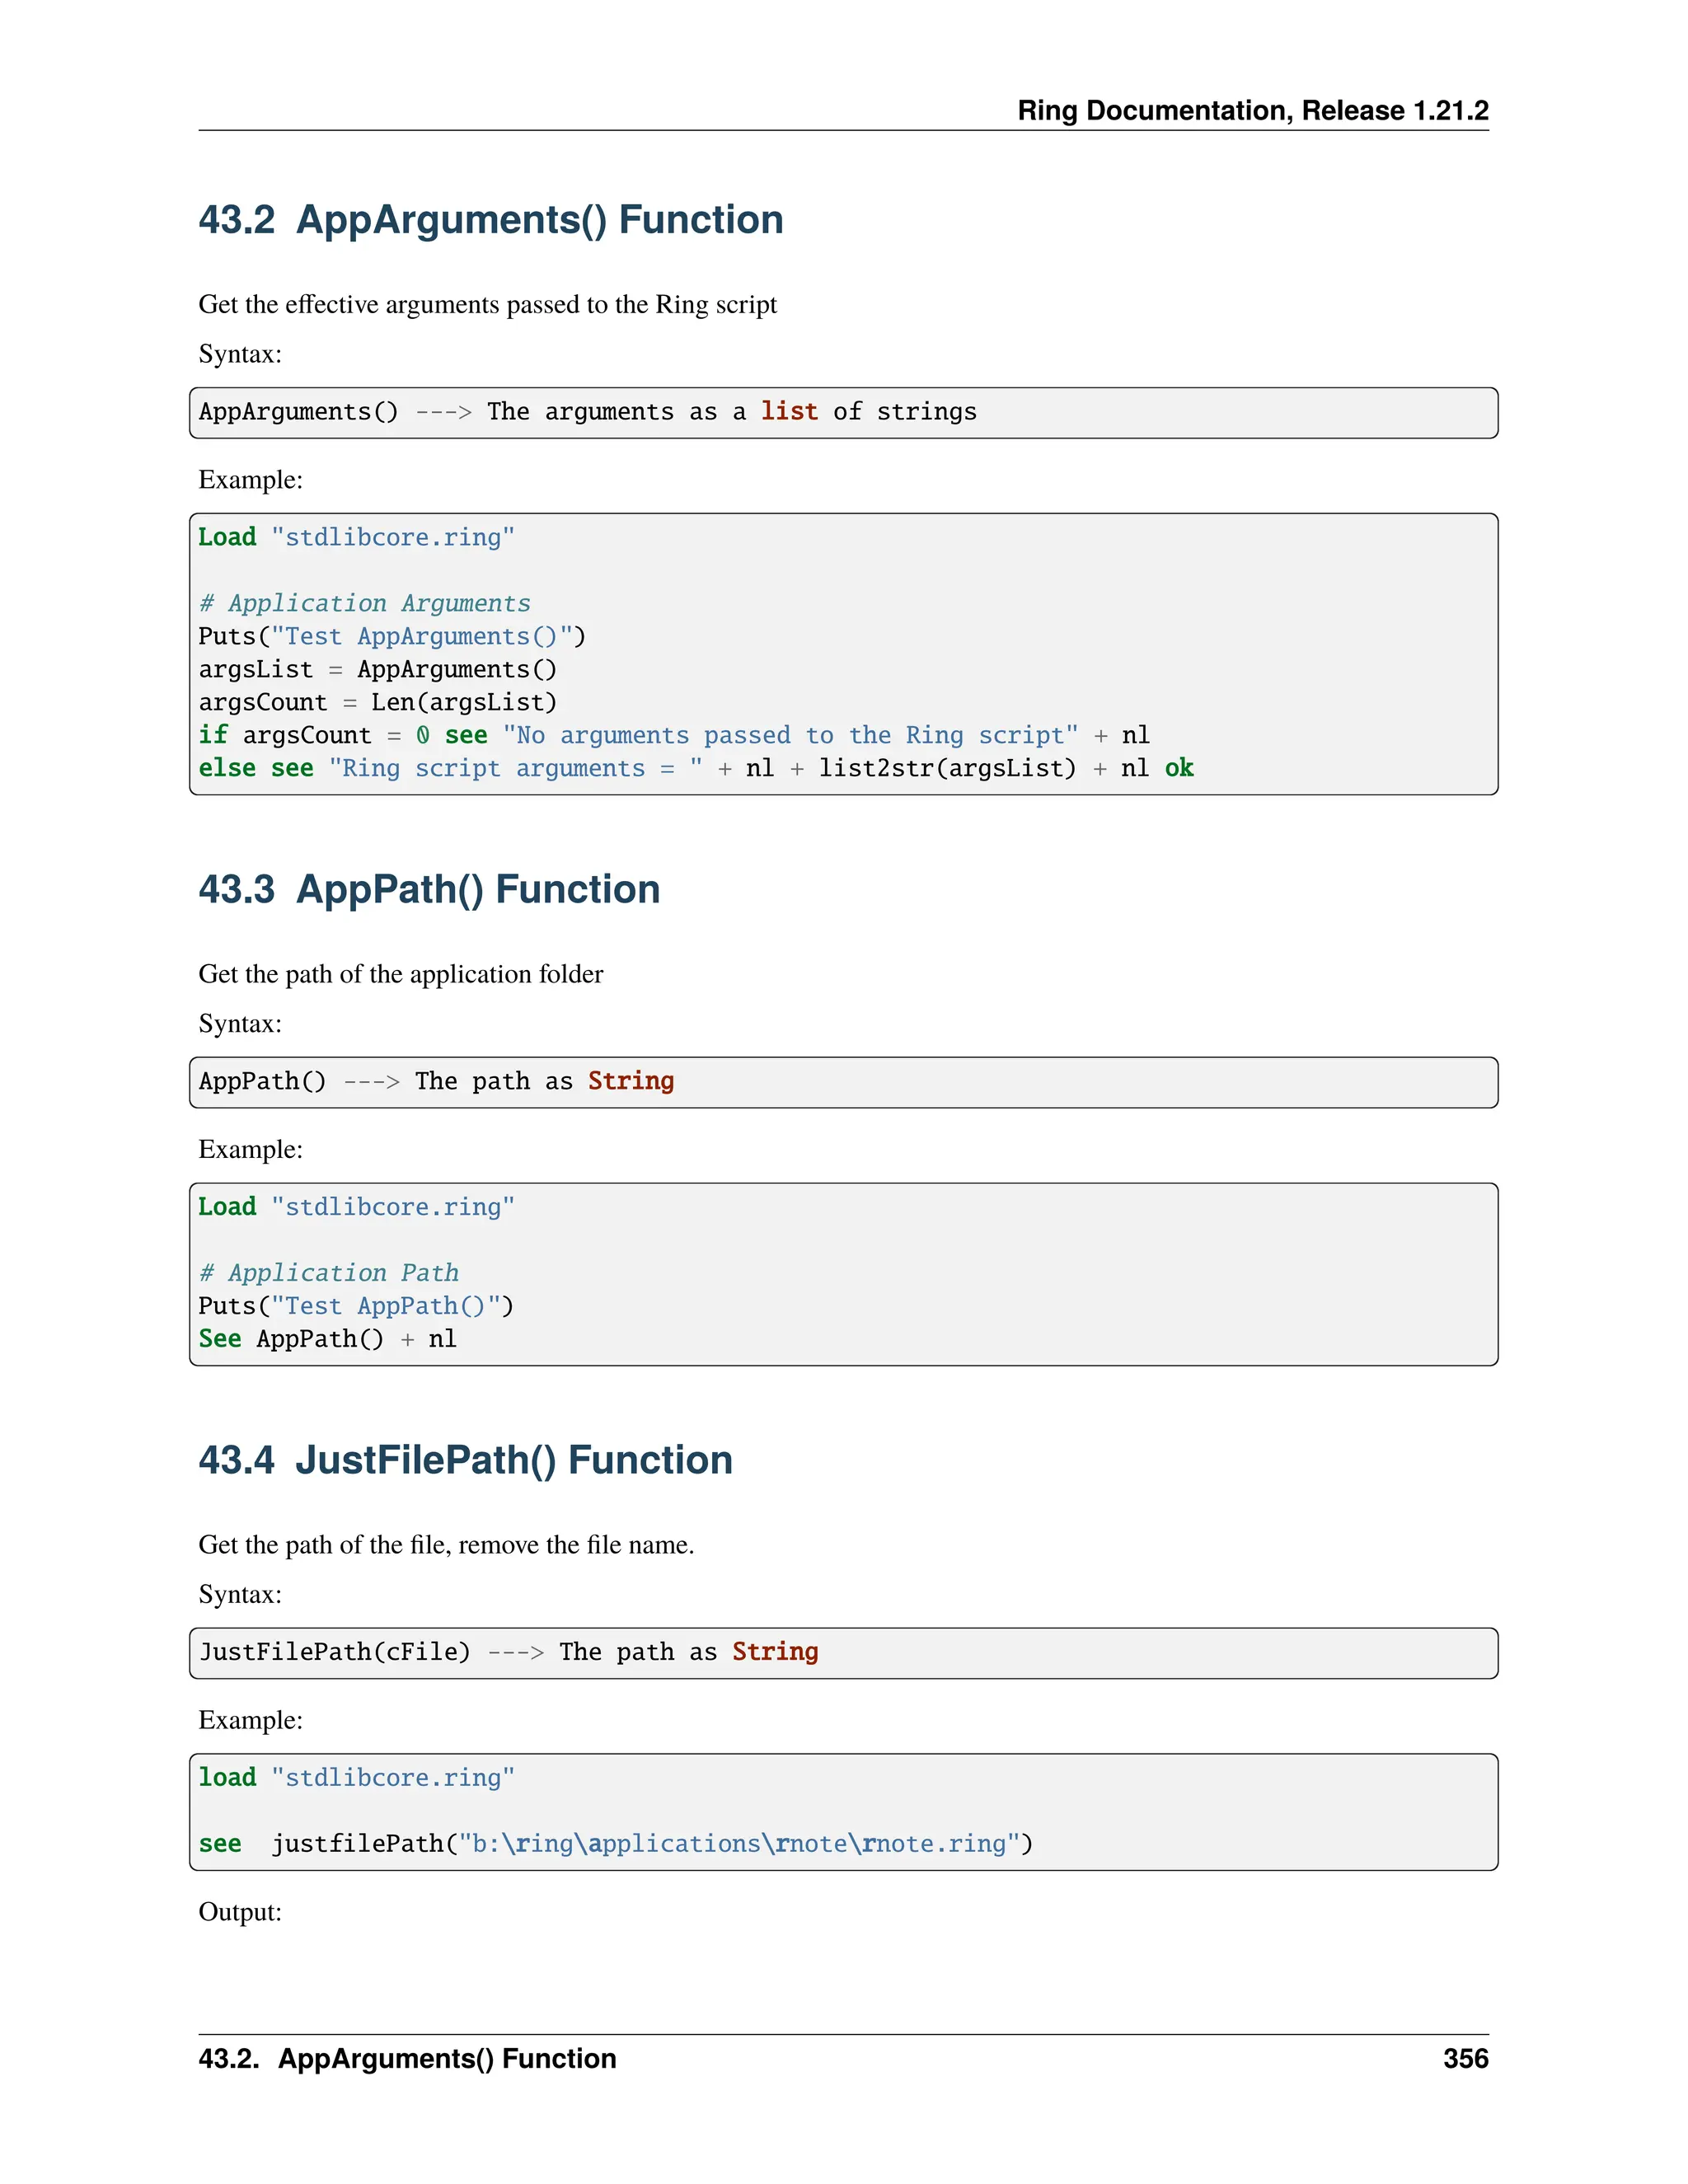Screen dimensions: 1688x2184
Task: Click the JustFilePath(cFile) syntax line
Action: [x=508, y=1652]
